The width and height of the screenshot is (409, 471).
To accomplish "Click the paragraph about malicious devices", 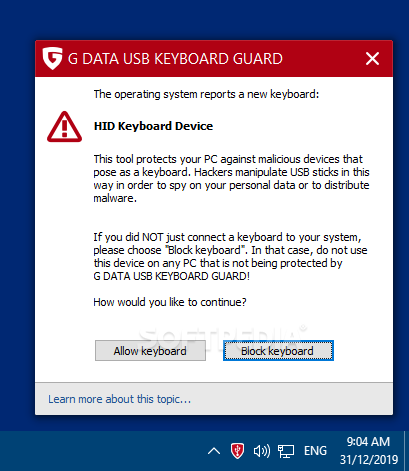I will pyautogui.click(x=231, y=178).
